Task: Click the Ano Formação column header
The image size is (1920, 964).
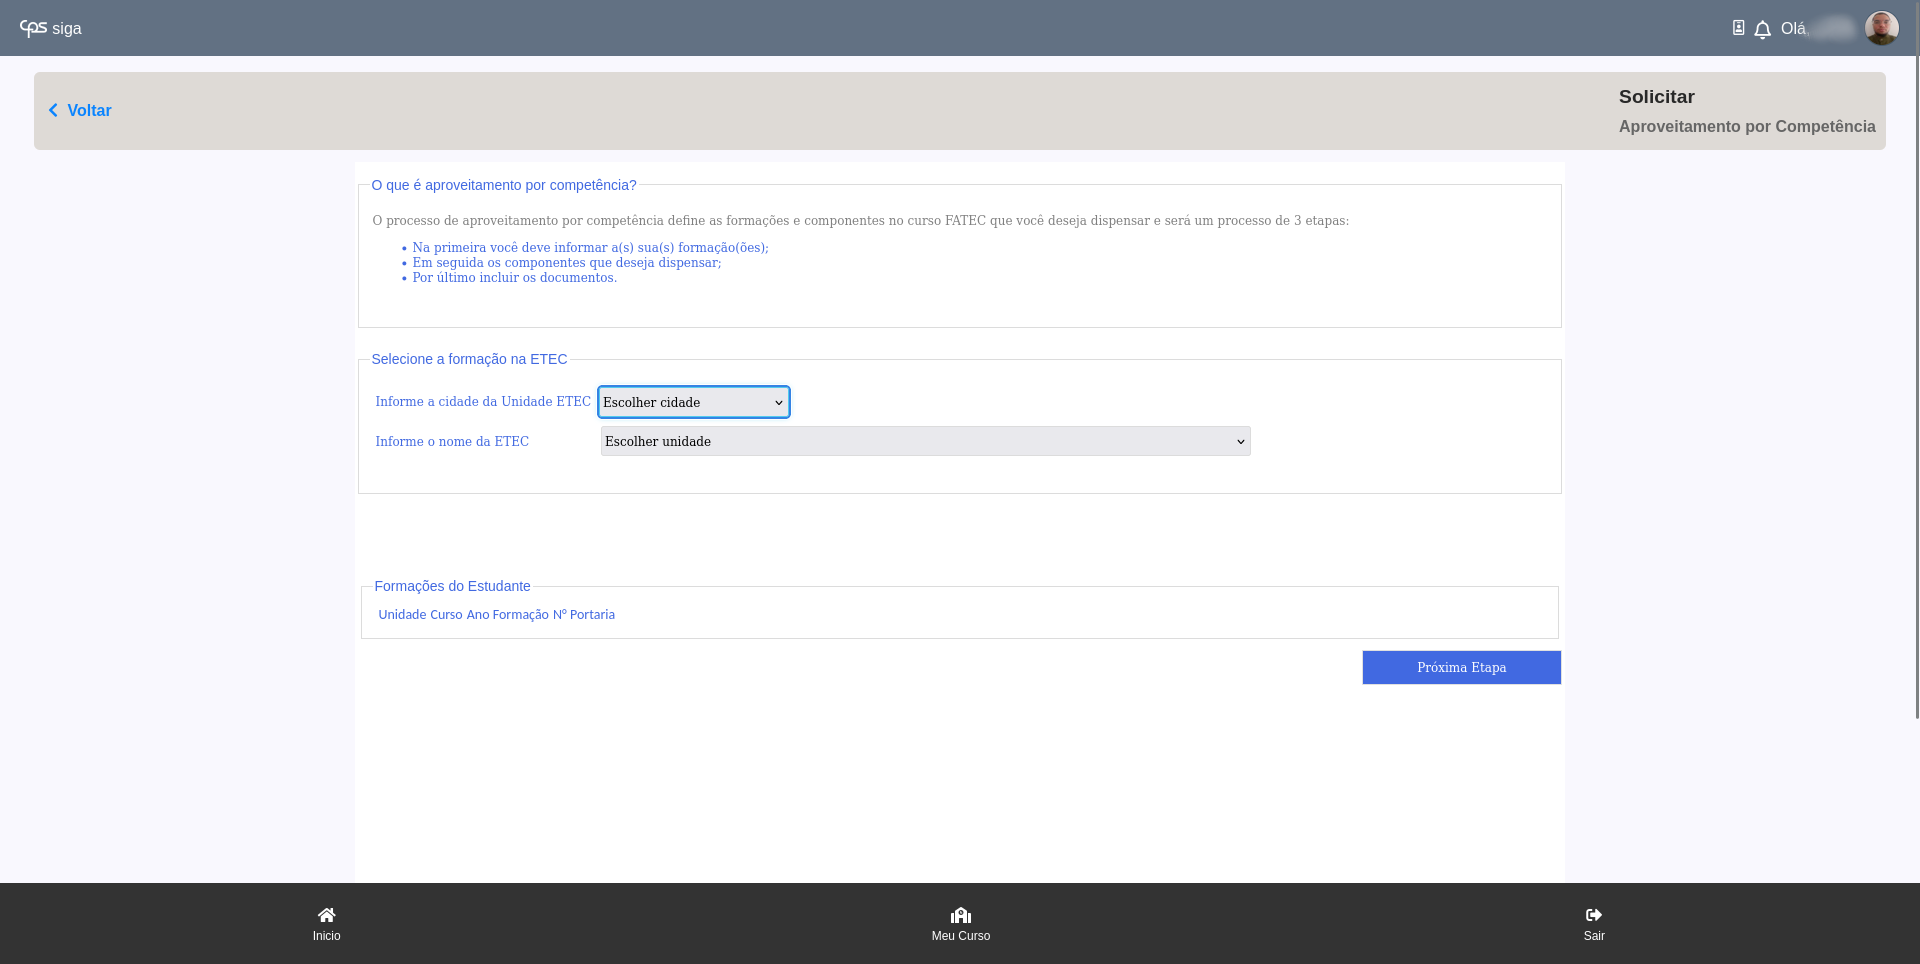Action: pos(507,615)
